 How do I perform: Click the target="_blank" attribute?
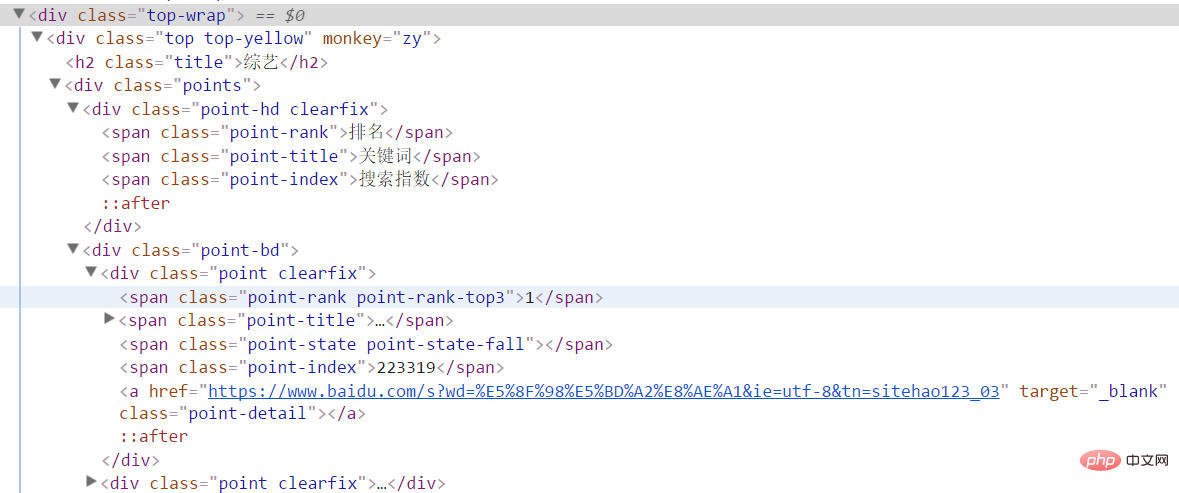click(x=1093, y=392)
